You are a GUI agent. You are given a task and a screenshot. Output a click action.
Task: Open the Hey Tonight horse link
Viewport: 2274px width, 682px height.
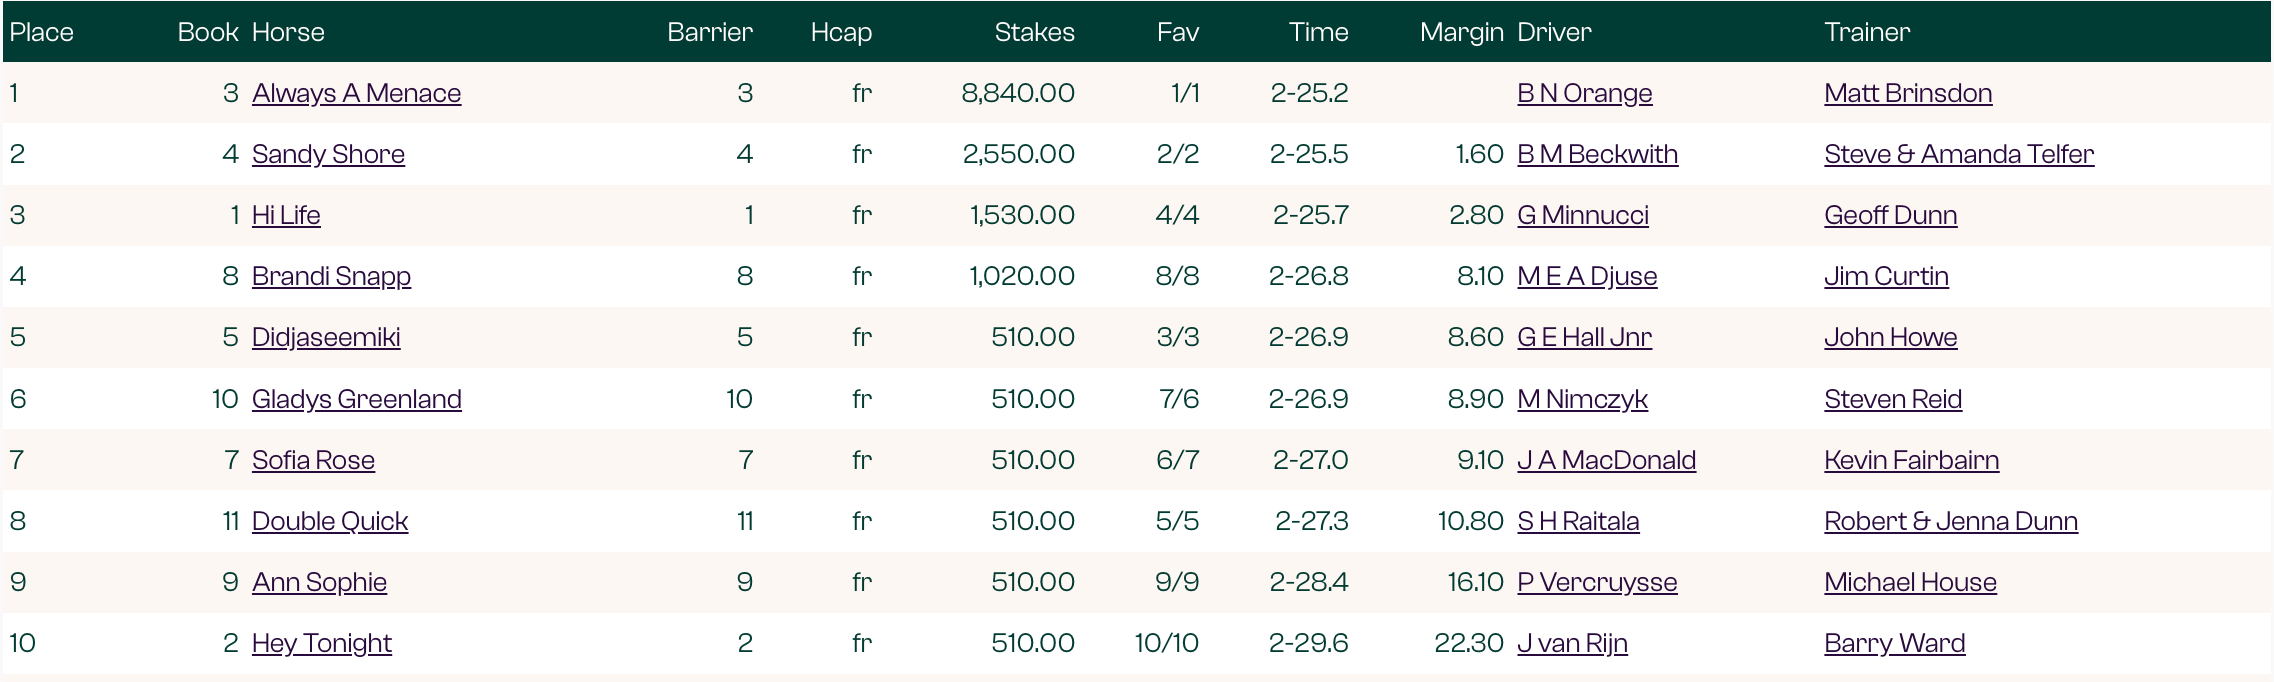click(321, 643)
